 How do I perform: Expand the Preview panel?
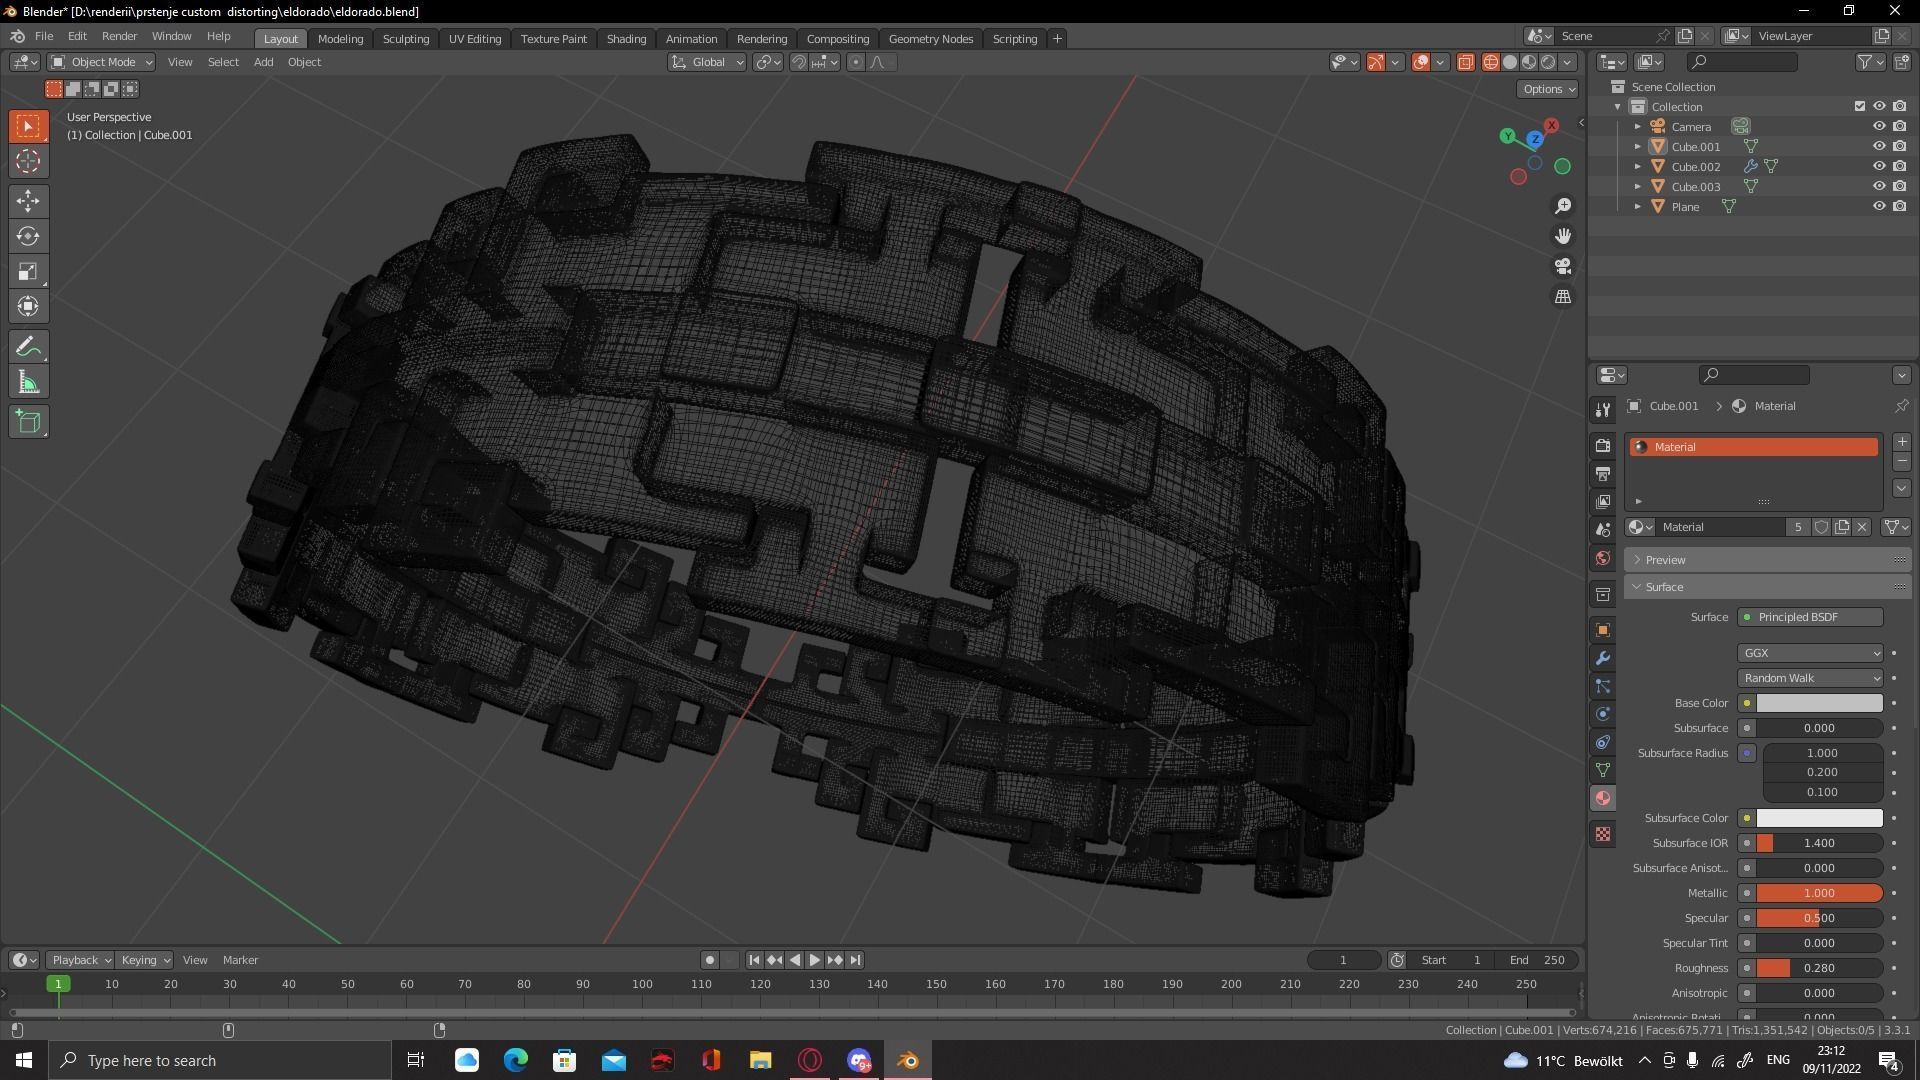pos(1665,560)
